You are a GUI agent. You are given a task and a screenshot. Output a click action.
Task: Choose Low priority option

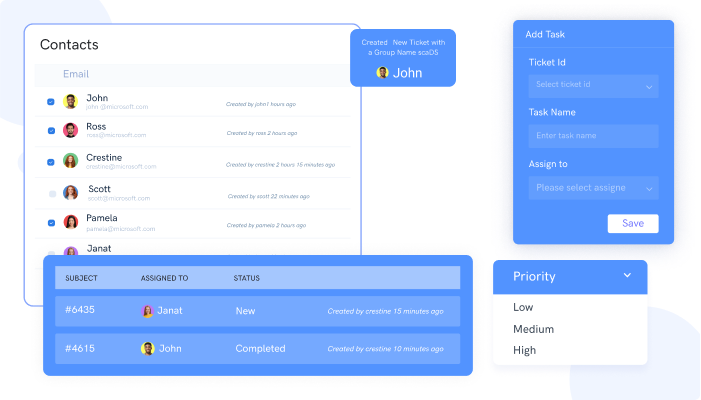[x=523, y=307]
